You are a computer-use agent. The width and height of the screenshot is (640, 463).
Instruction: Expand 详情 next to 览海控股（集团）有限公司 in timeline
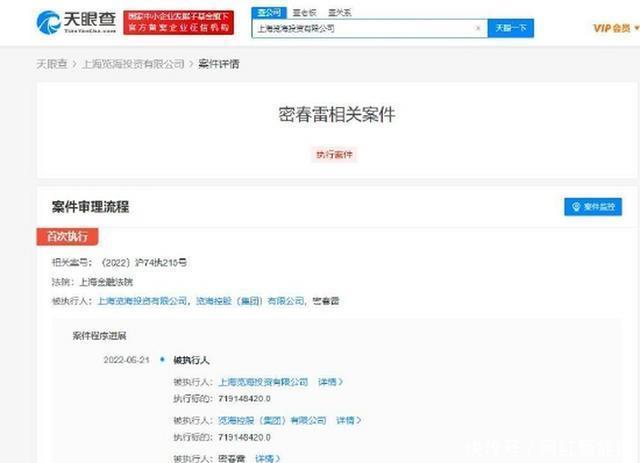click(x=348, y=420)
